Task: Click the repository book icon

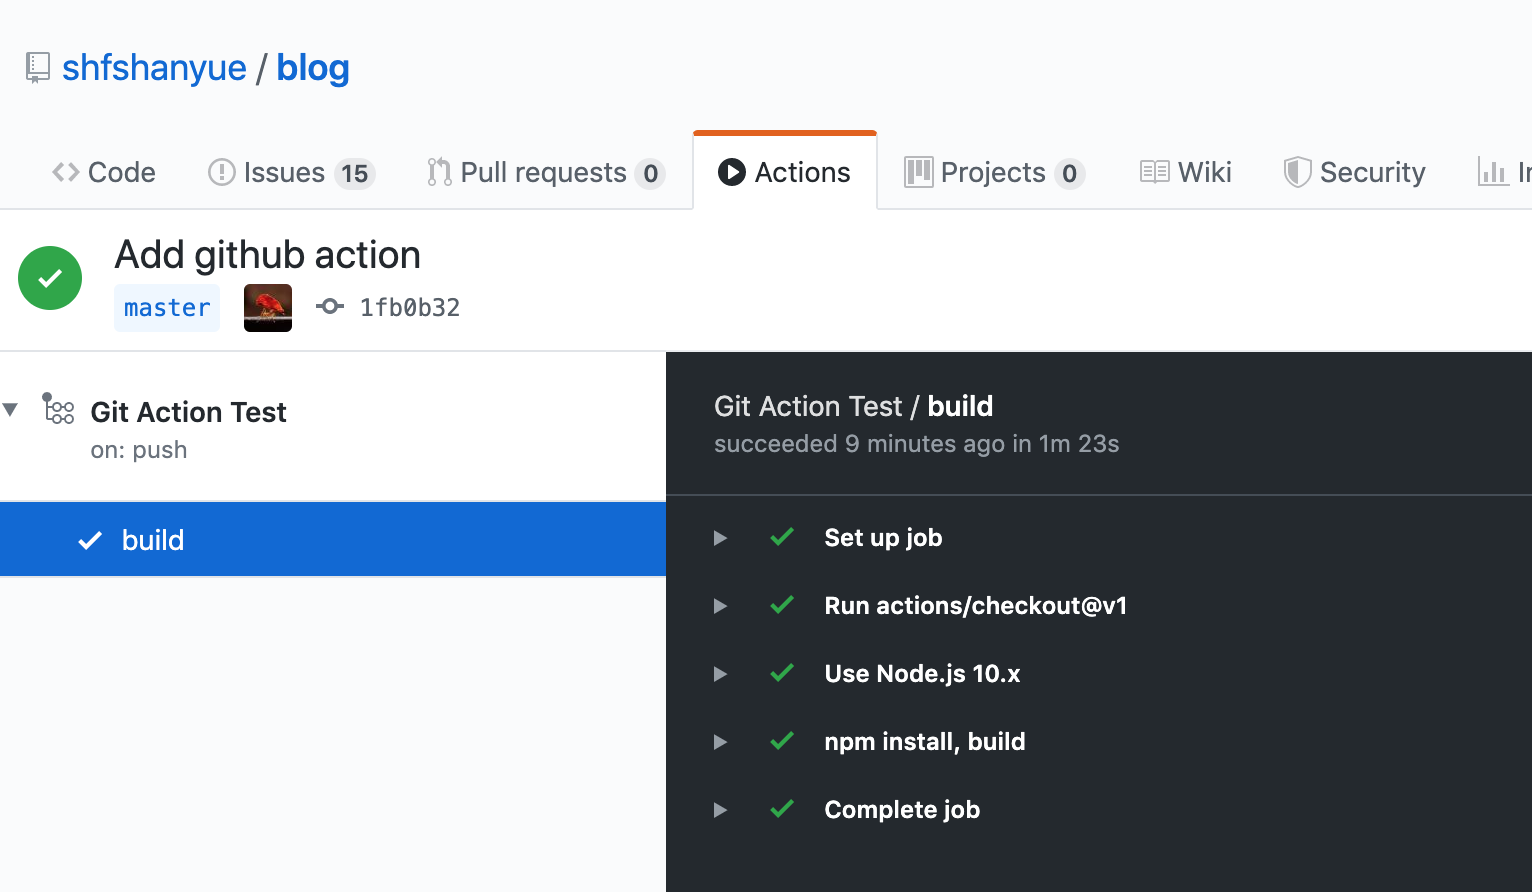Action: pyautogui.click(x=37, y=68)
